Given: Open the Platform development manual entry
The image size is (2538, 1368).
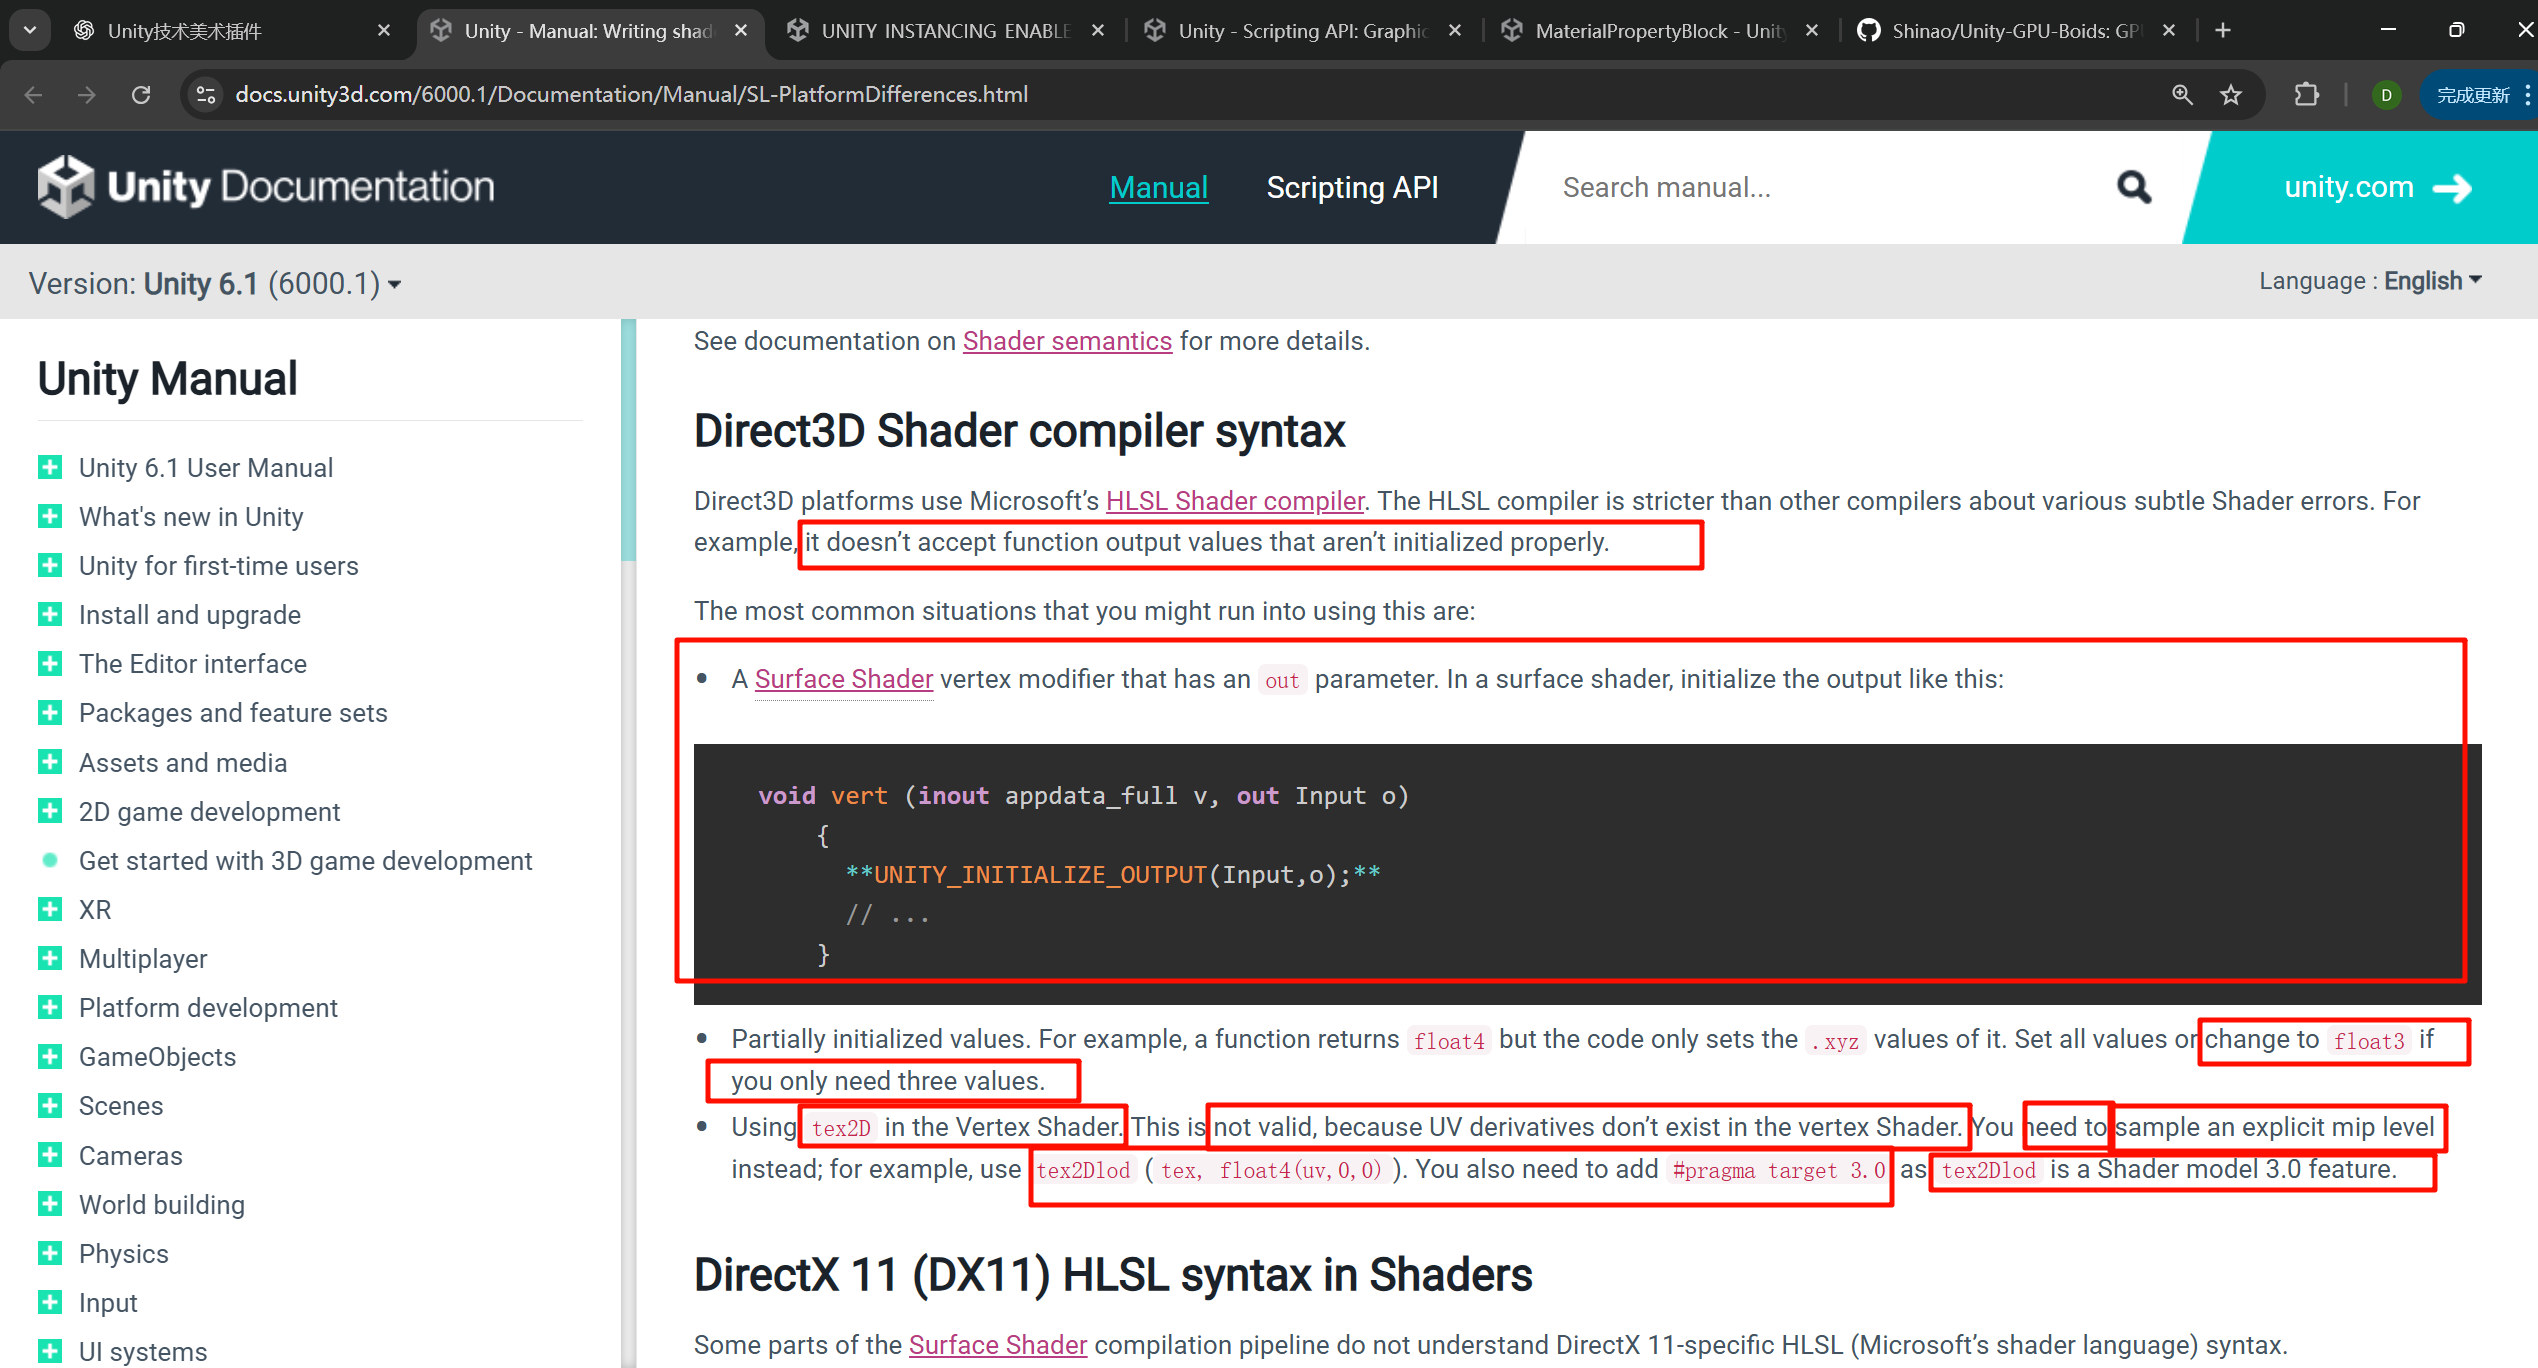Looking at the screenshot, I should point(208,1007).
